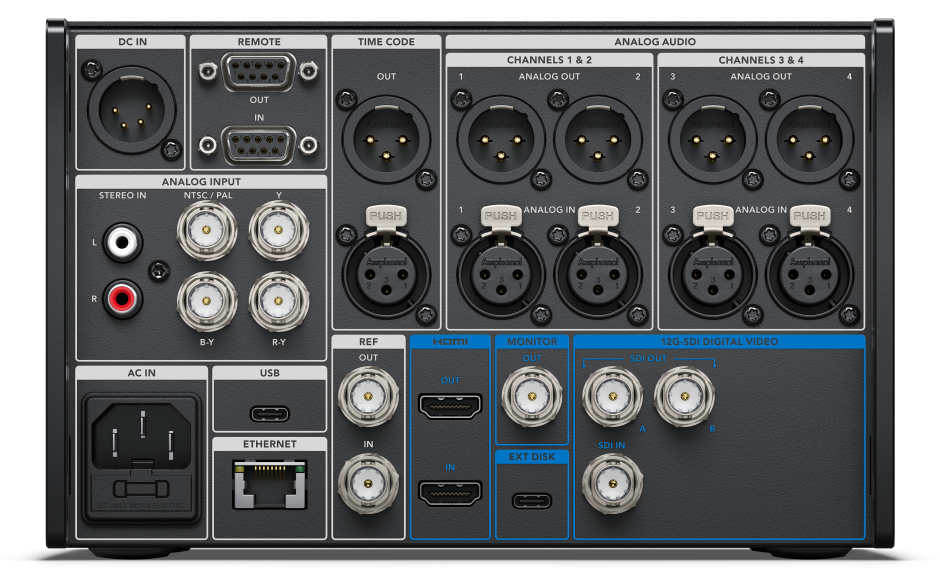Click the USB-C port under USB label
Image resolution: width=940 pixels, height=587 pixels.
click(269, 413)
